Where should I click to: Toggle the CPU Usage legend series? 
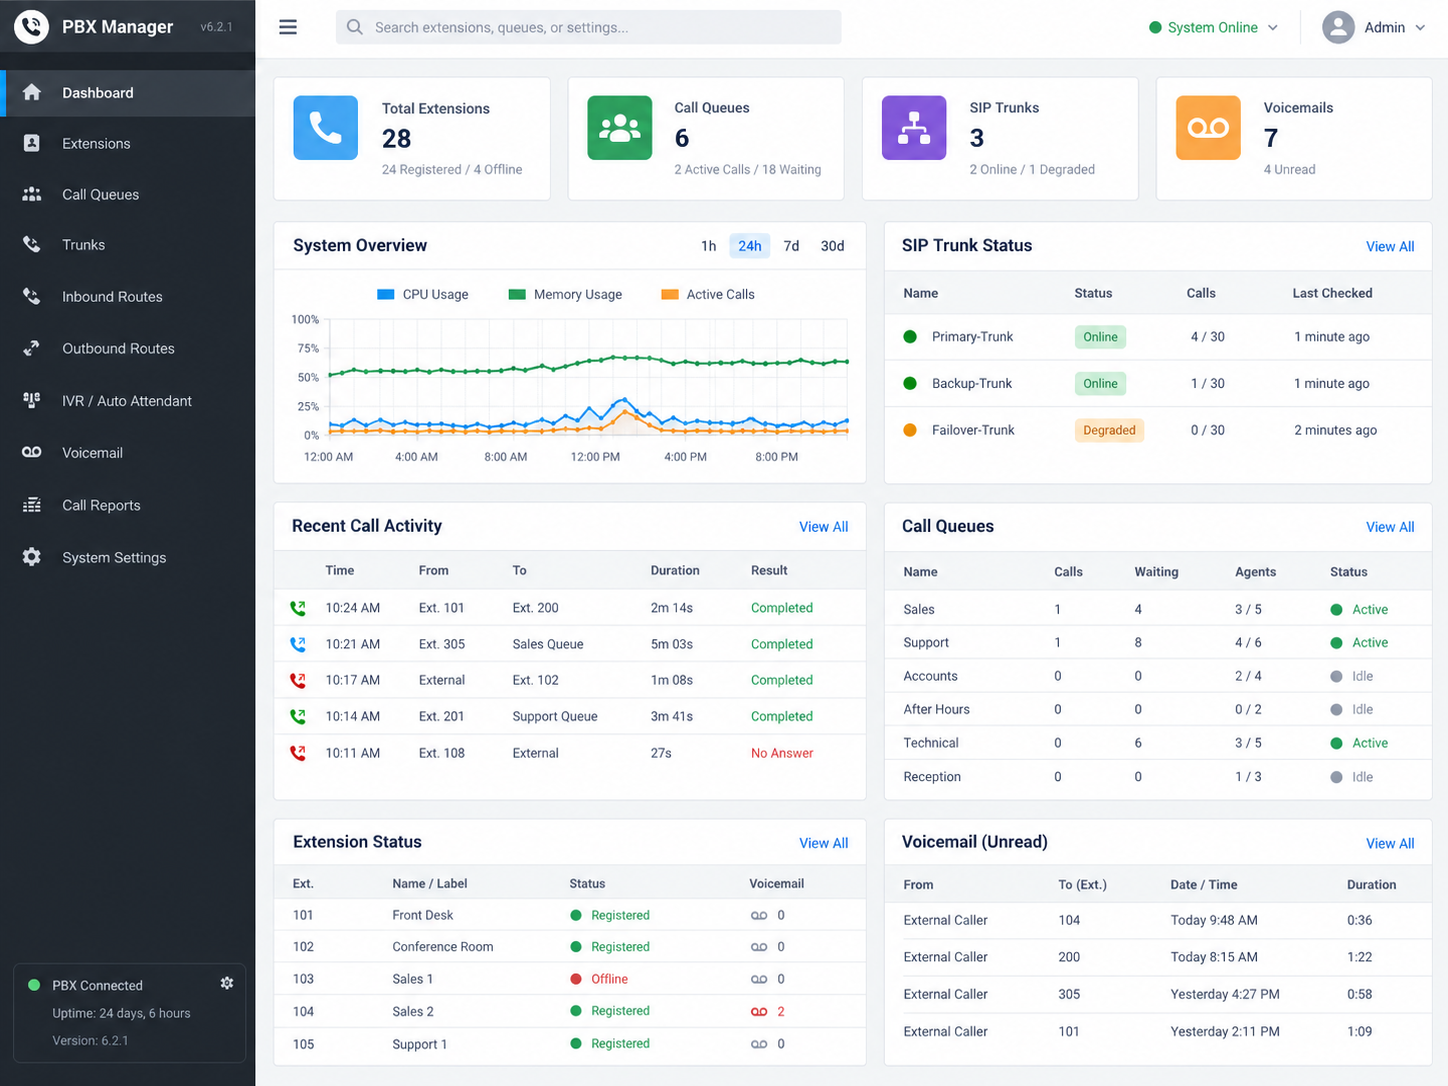coord(423,294)
